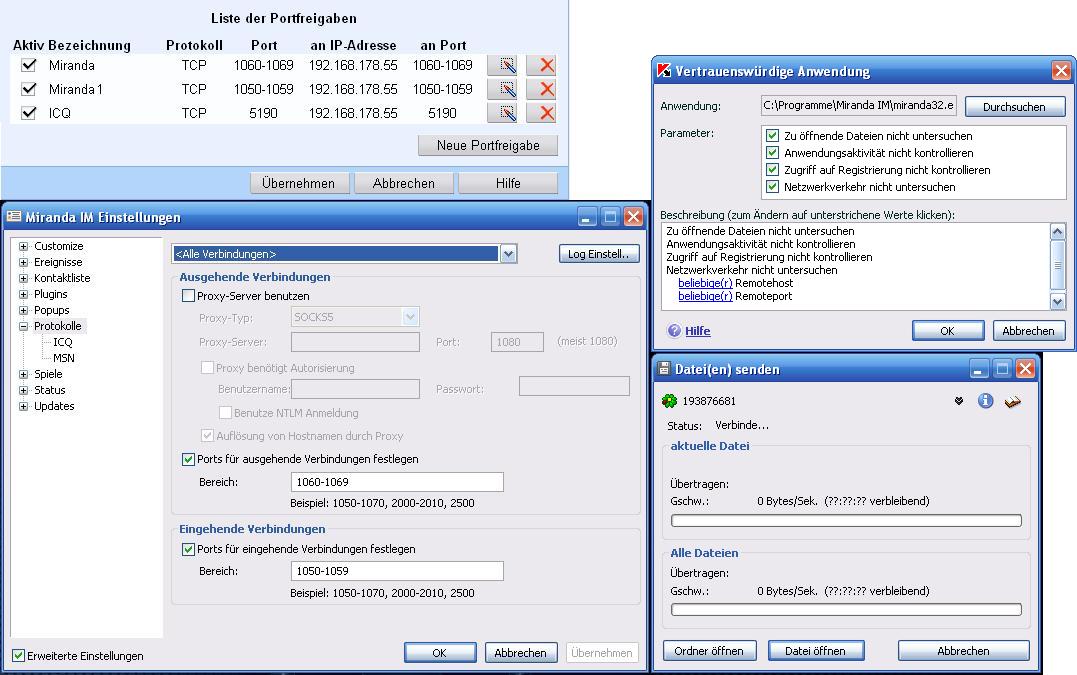Click the Miranda IM settings window title icon
1077x675 pixels.
pyautogui.click(x=13, y=217)
